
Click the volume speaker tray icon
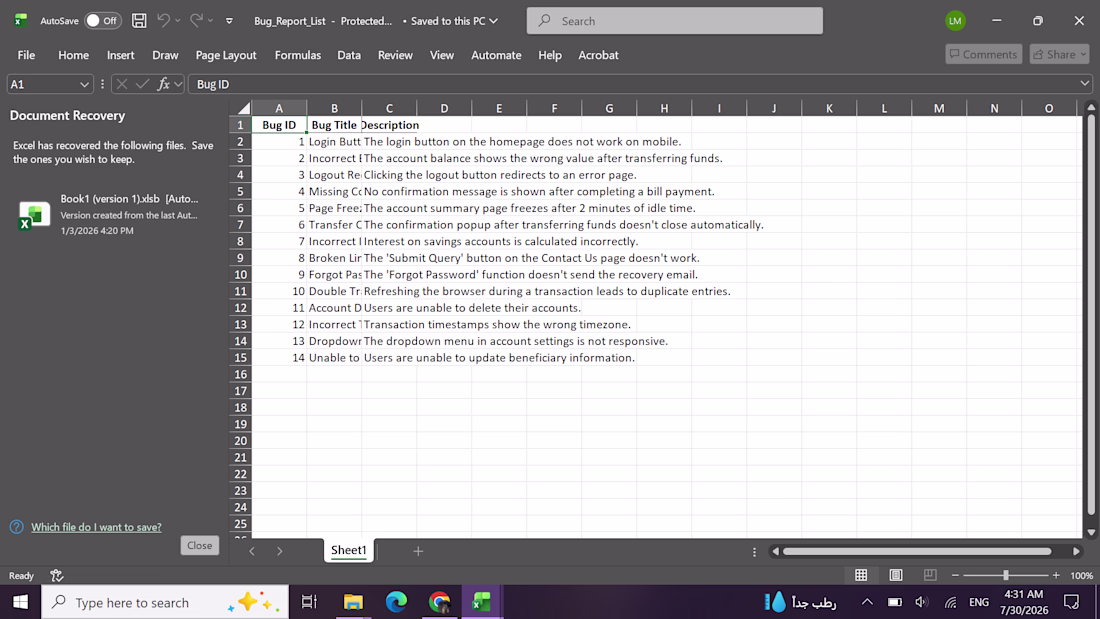(922, 602)
